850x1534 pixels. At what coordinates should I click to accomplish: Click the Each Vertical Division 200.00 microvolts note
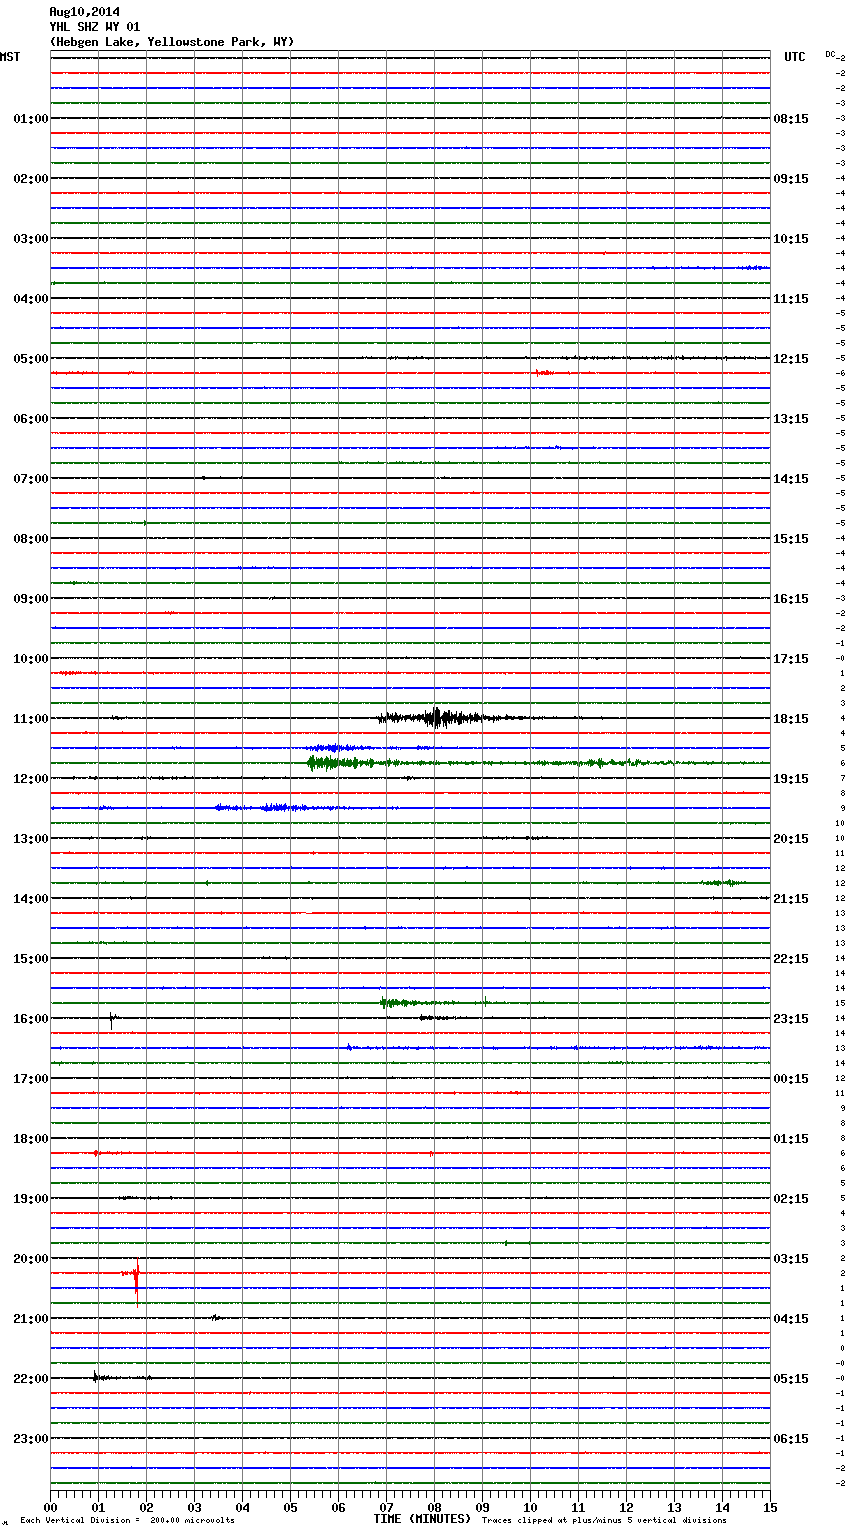(127, 1521)
